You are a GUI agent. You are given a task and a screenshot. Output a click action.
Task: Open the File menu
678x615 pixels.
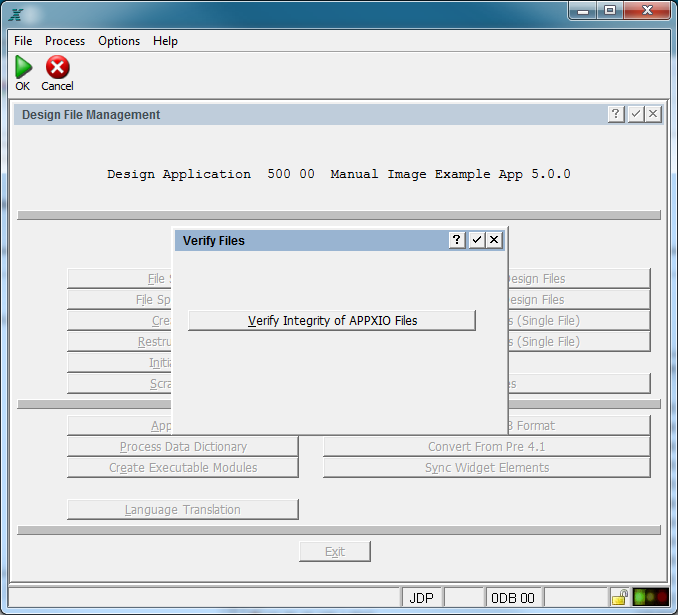23,41
